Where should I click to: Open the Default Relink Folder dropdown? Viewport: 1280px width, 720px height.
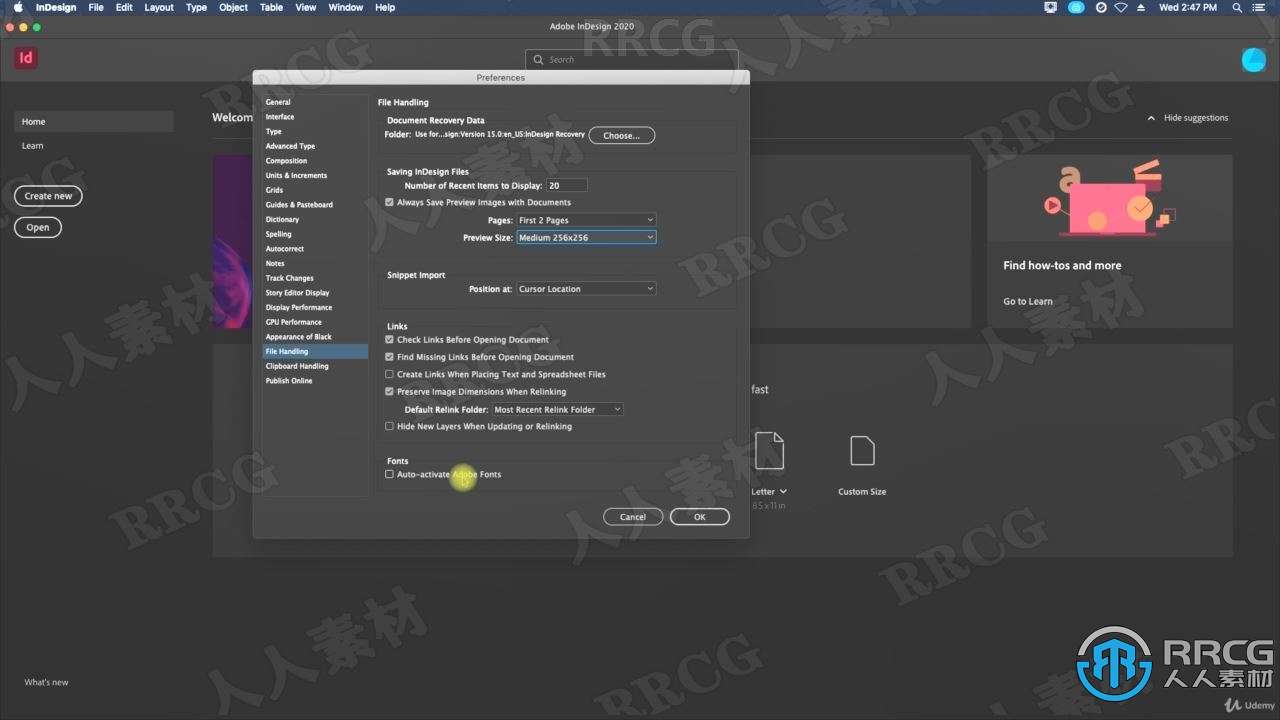tap(557, 409)
